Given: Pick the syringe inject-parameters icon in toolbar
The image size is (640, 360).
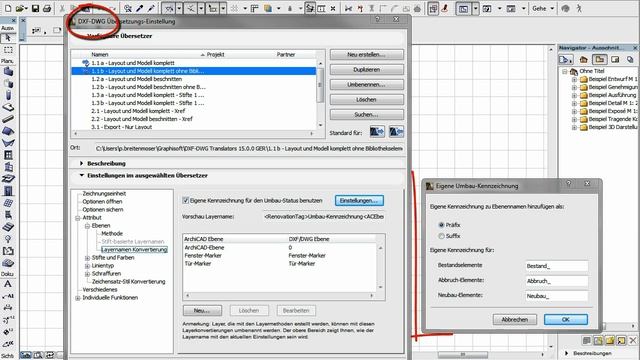Looking at the screenshot, I should 151,8.
